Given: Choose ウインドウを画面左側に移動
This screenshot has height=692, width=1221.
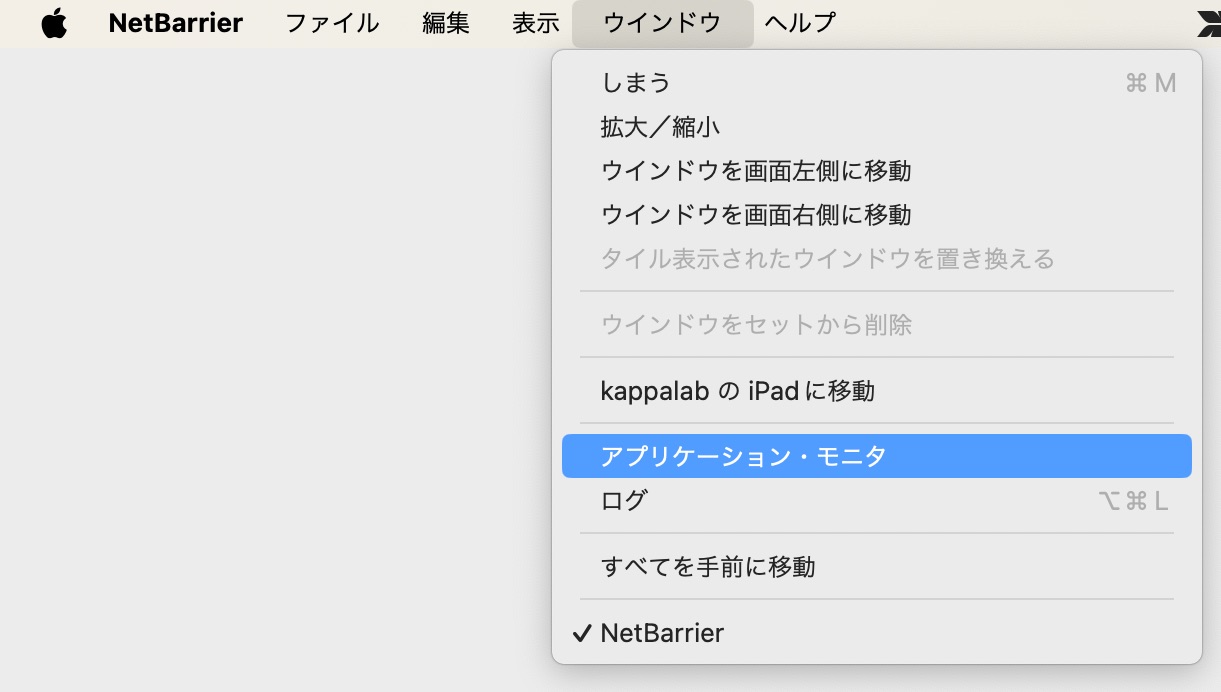Looking at the screenshot, I should [877, 171].
